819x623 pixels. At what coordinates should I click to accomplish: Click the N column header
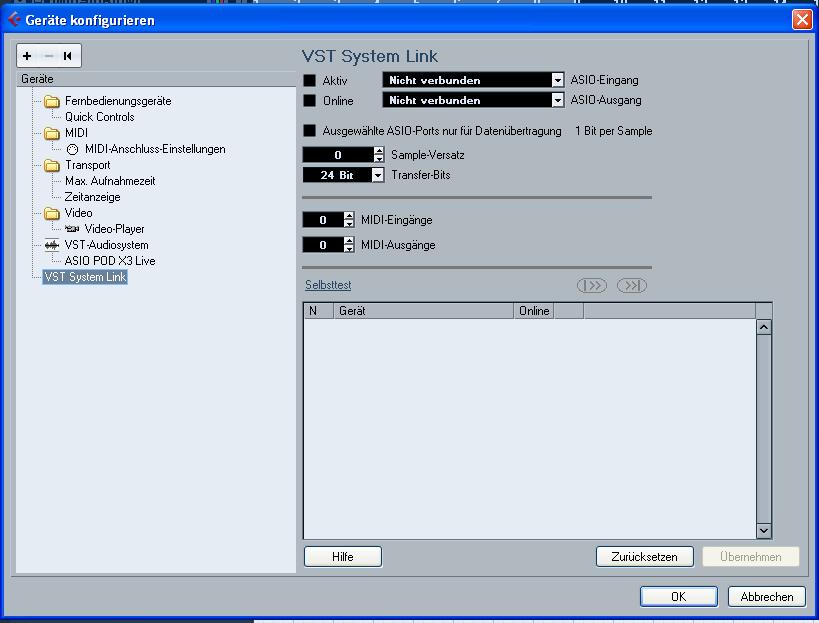319,311
